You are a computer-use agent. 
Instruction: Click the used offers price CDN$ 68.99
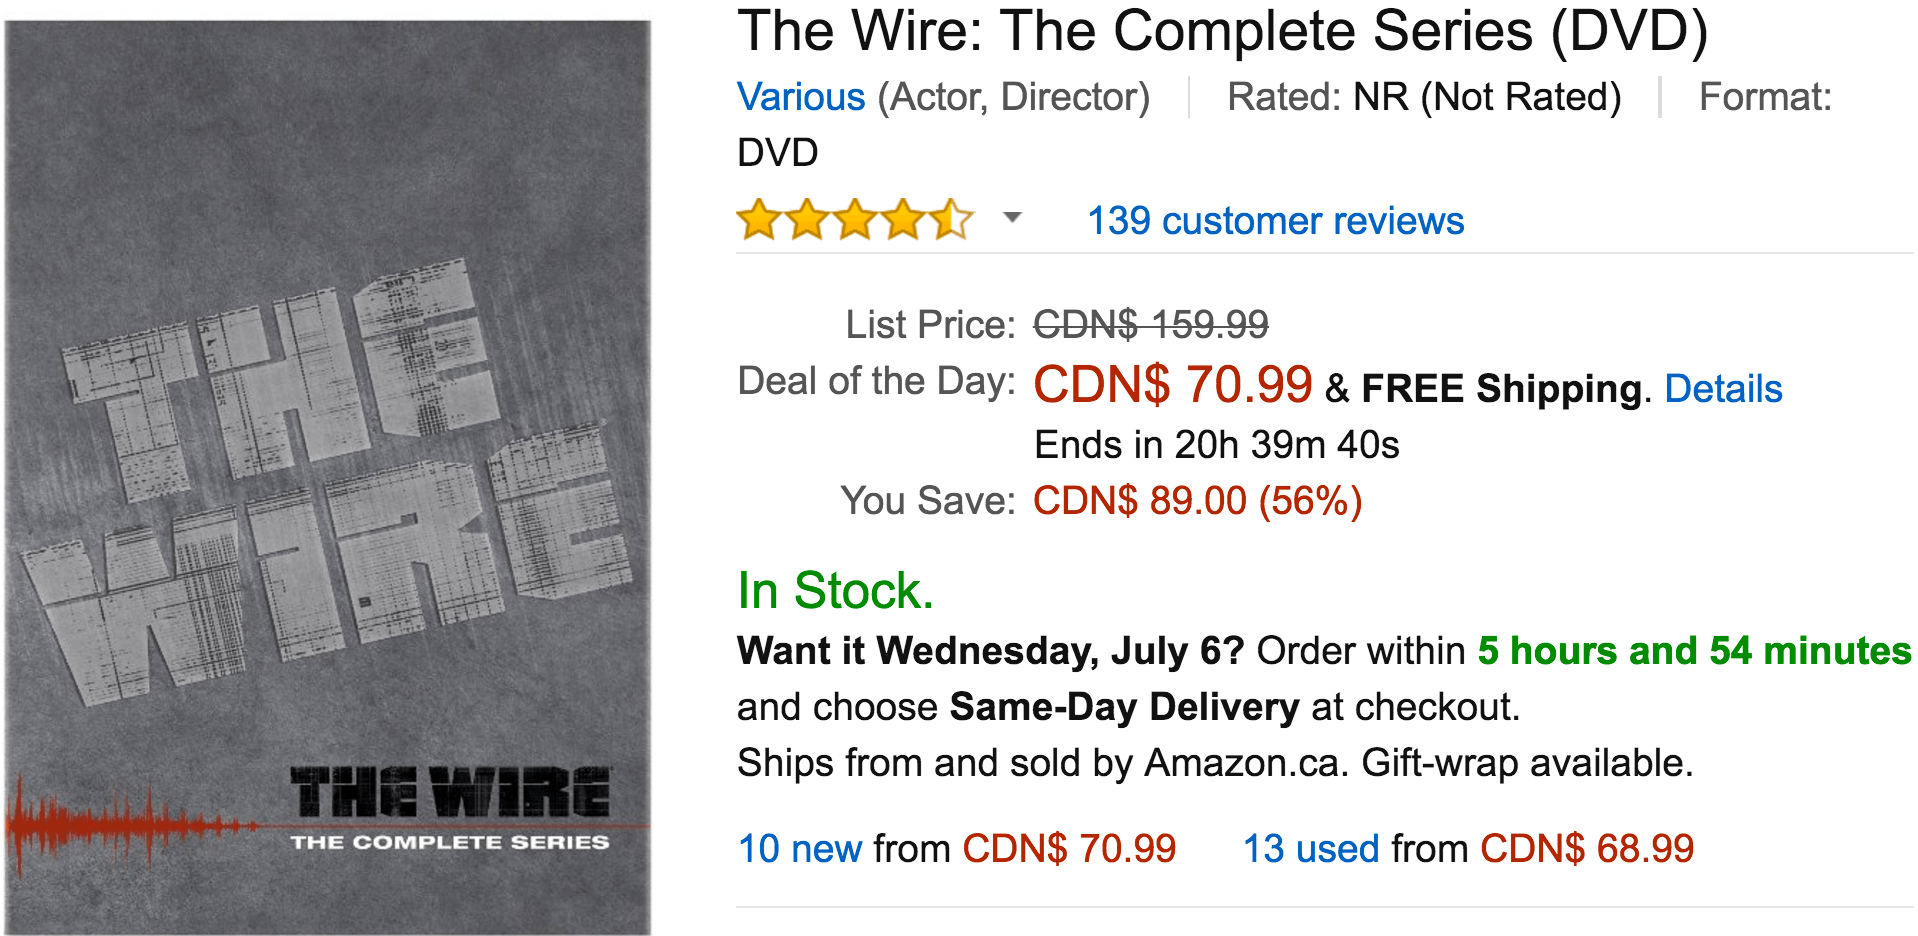[1587, 849]
